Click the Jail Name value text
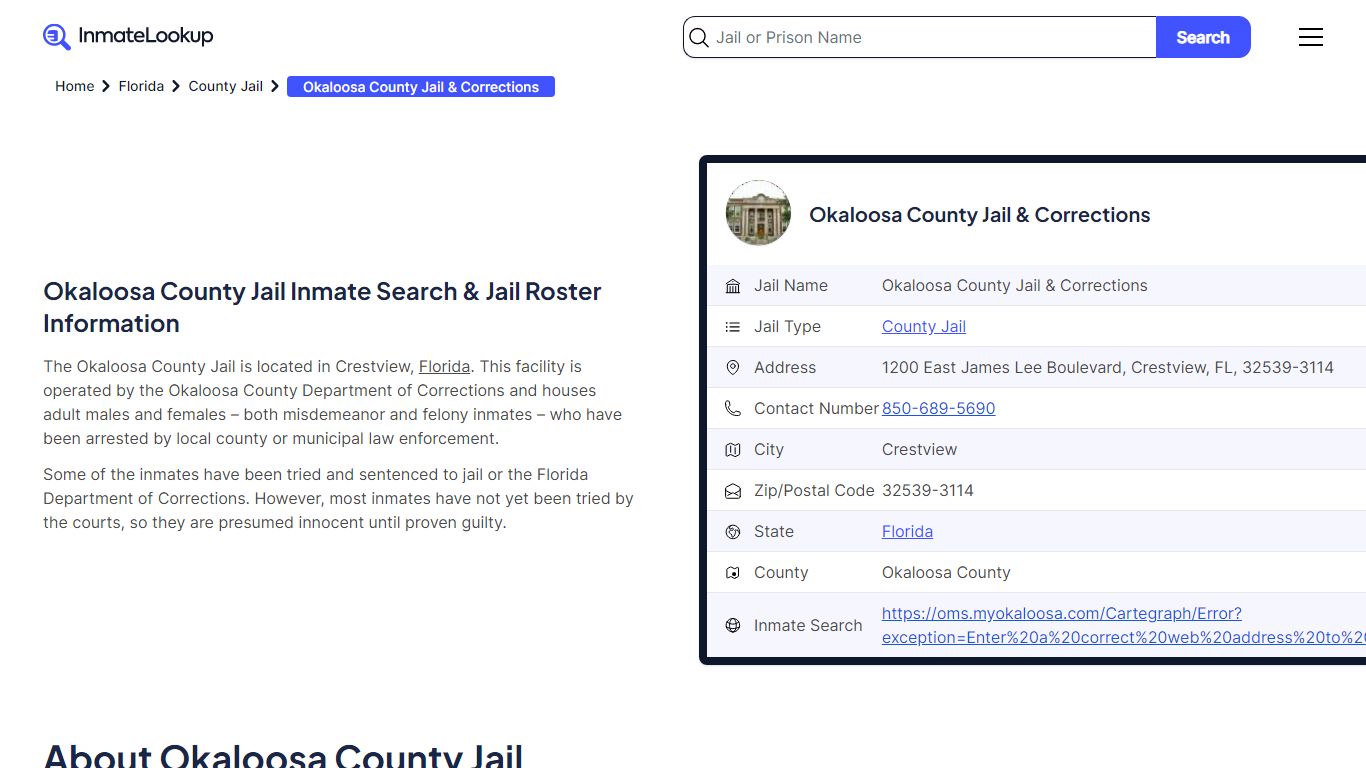This screenshot has height=768, width=1366. tap(1015, 285)
